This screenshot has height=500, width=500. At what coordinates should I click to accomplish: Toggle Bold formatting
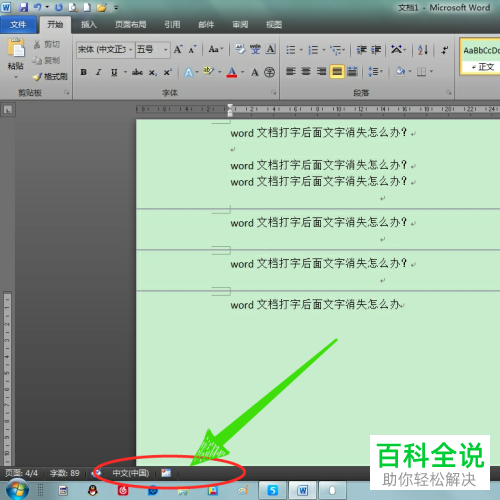coord(84,72)
